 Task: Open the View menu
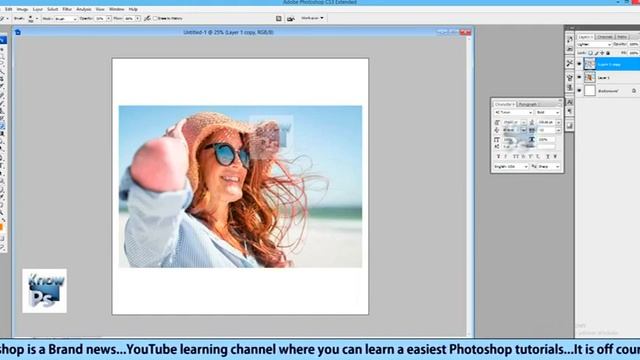coord(100,9)
